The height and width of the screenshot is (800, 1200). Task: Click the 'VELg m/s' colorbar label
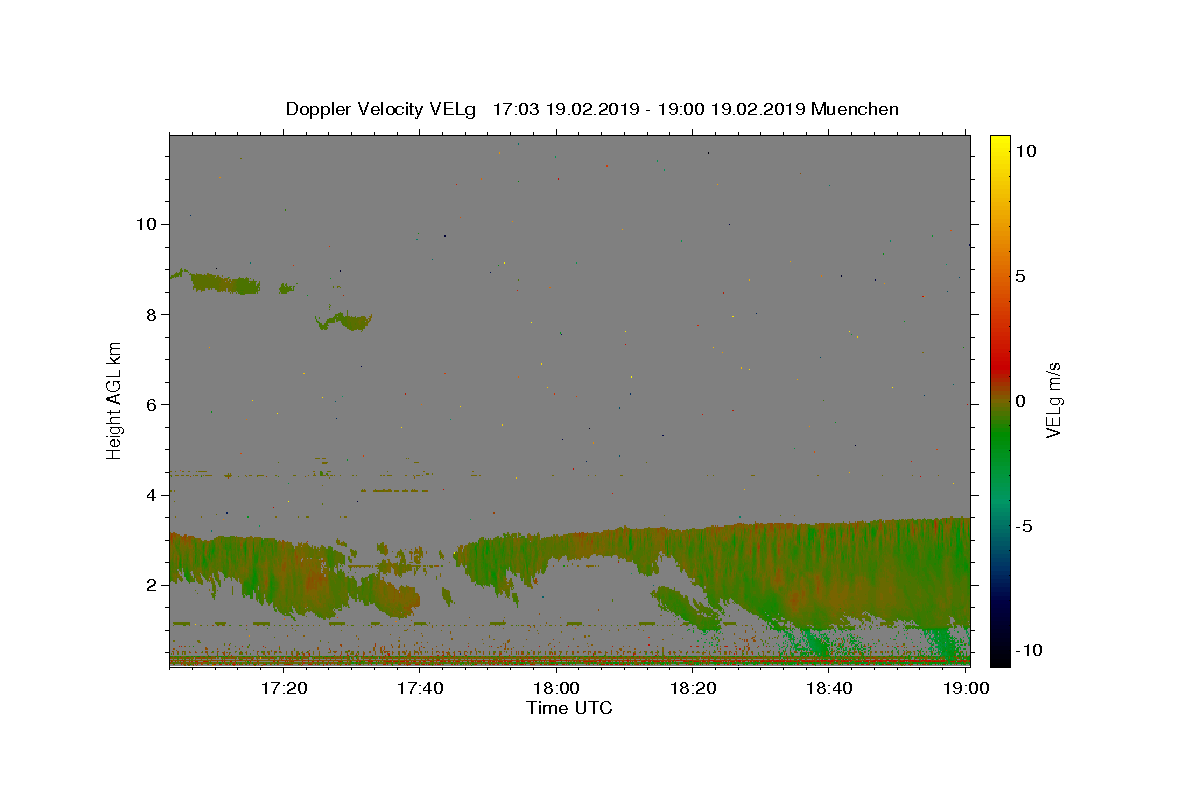pyautogui.click(x=1053, y=400)
